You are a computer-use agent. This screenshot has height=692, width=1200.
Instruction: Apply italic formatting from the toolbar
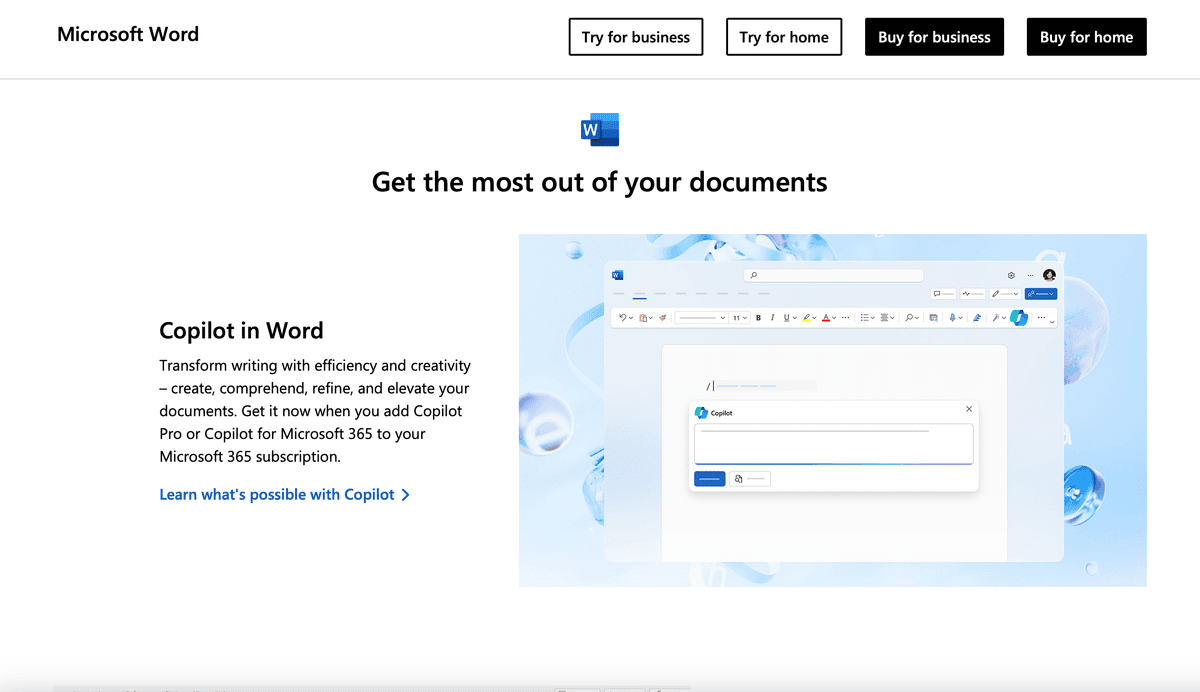click(772, 317)
